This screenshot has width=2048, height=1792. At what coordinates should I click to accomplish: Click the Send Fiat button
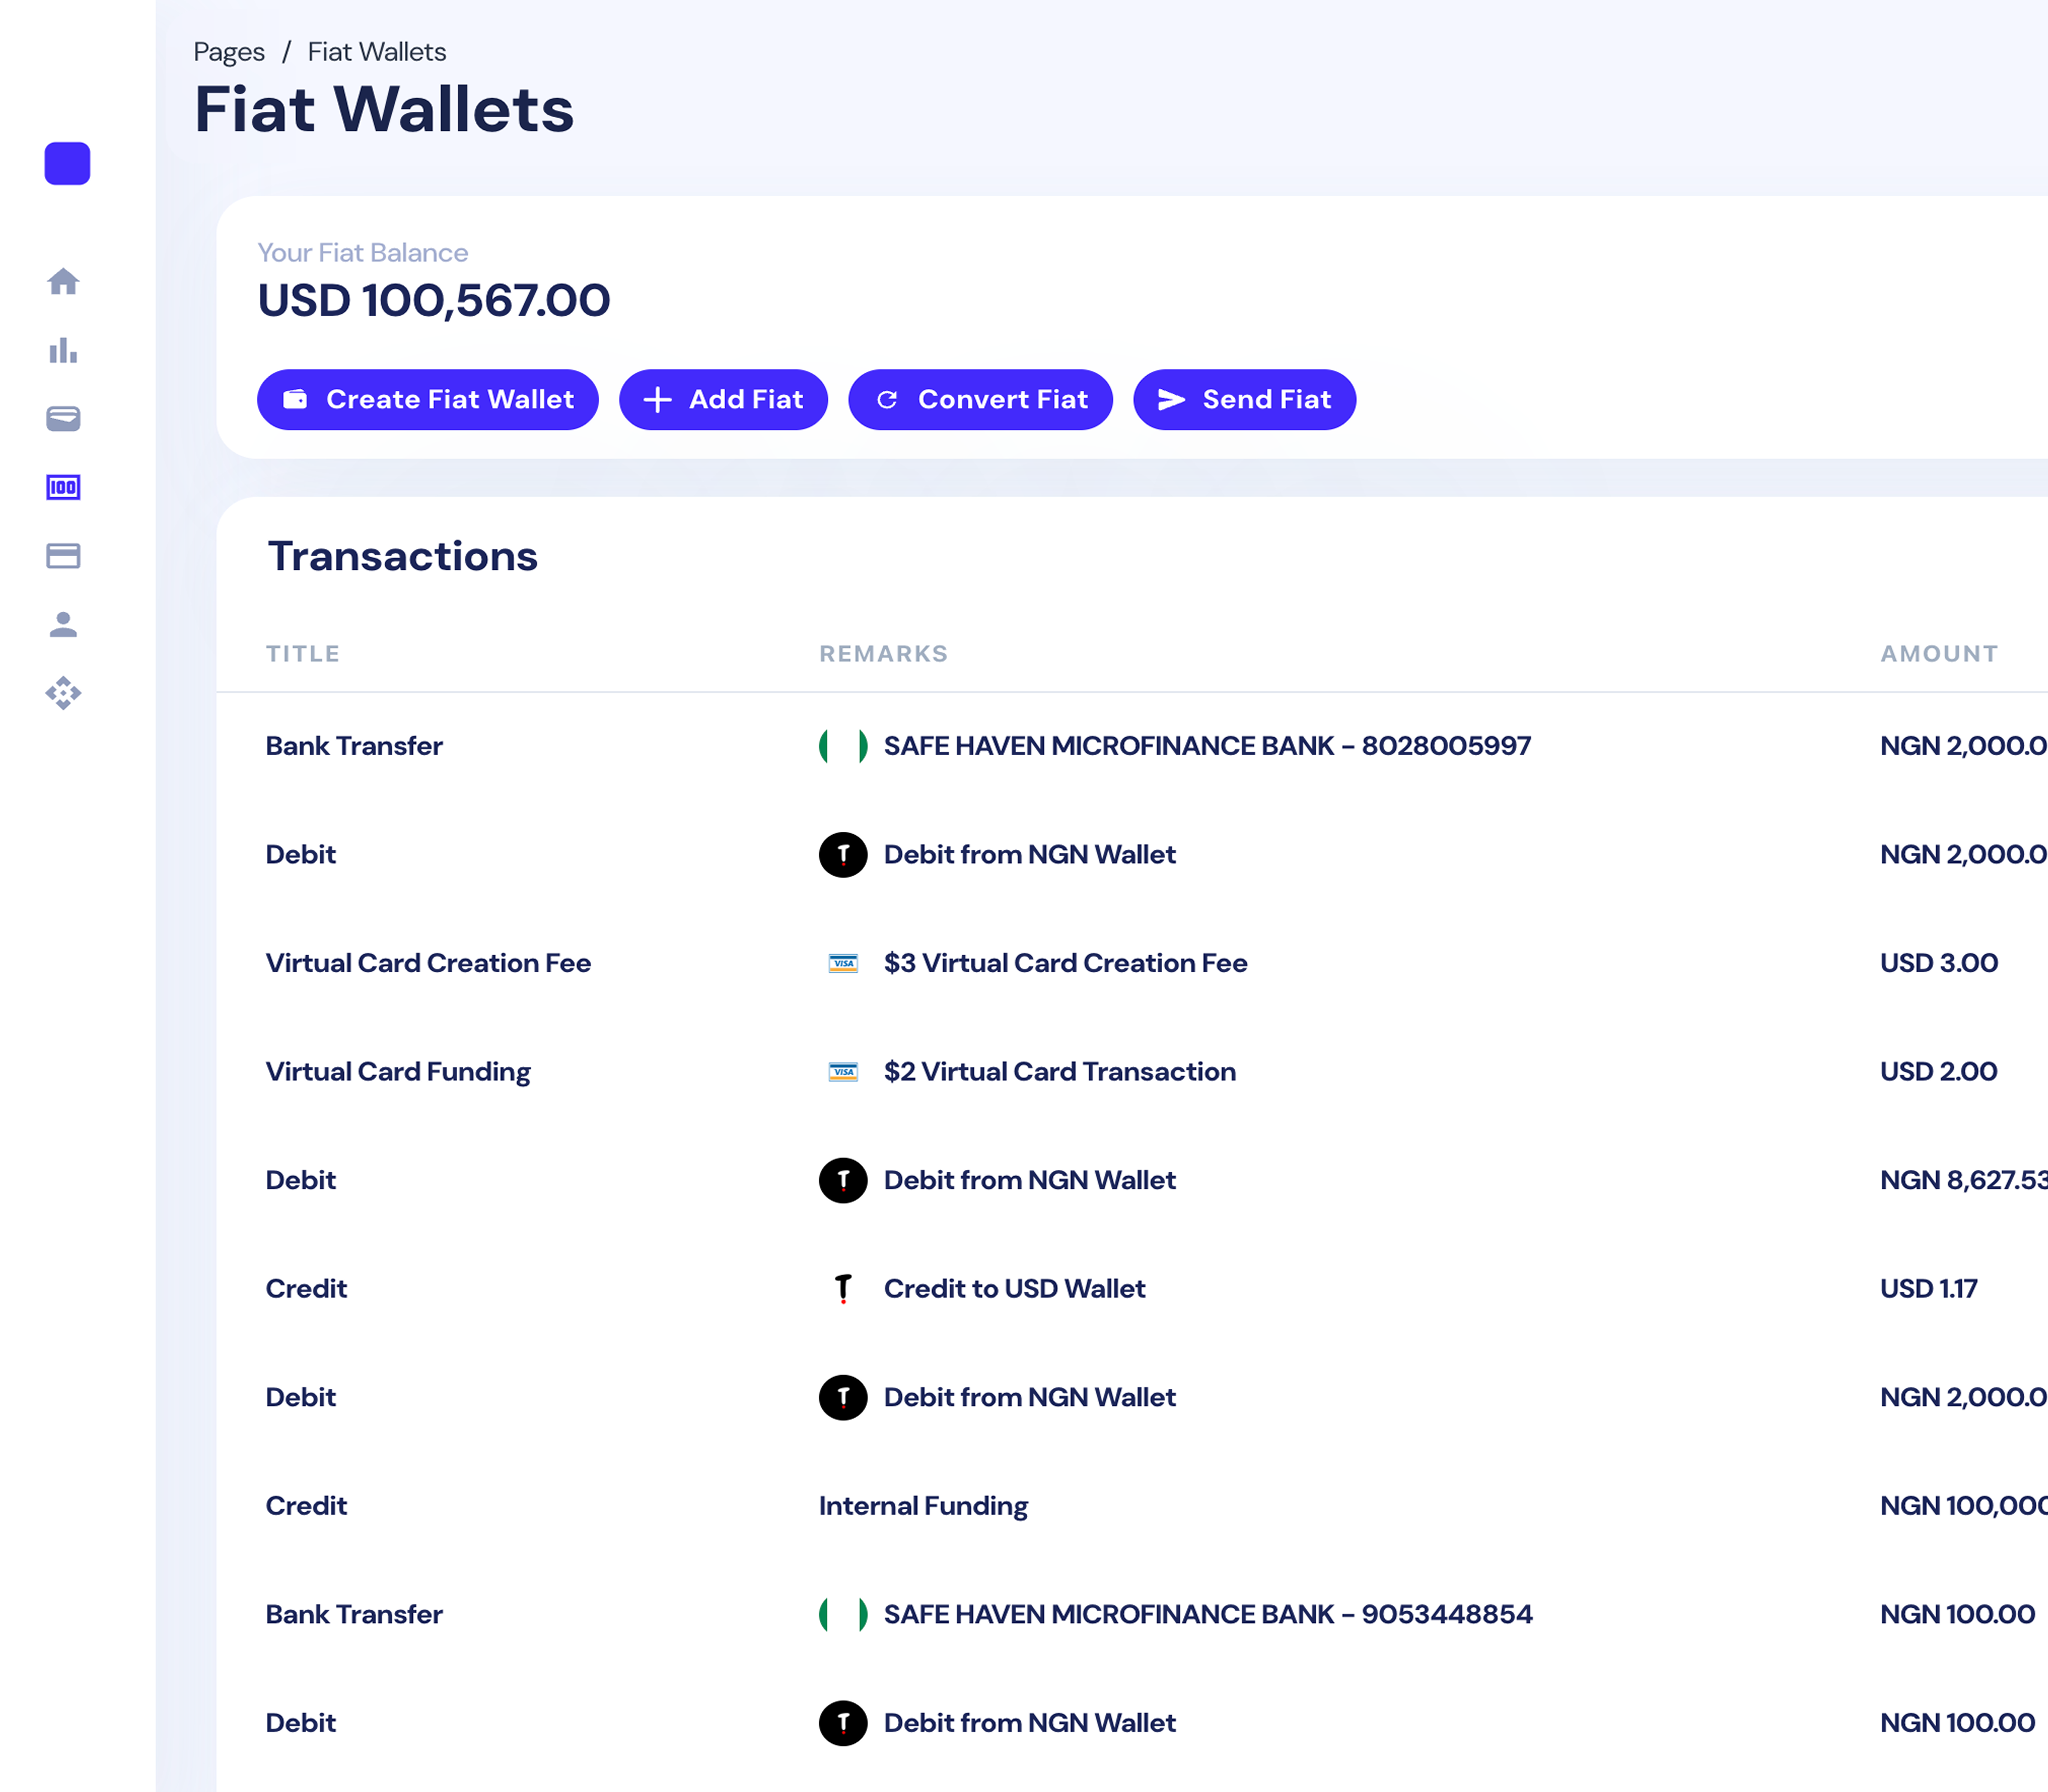coord(1244,400)
